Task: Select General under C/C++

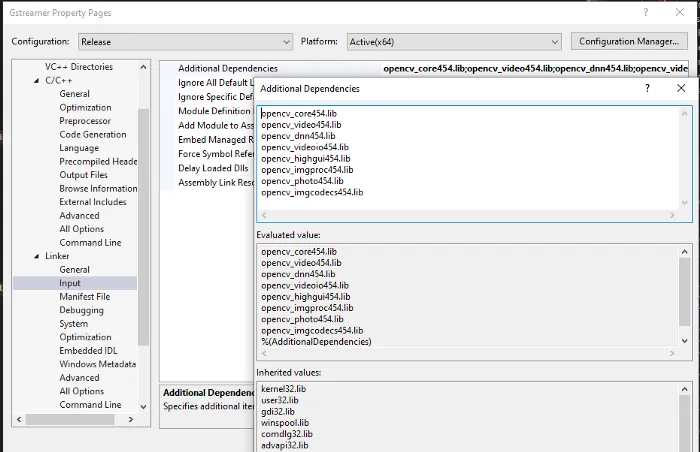Action: [x=75, y=94]
